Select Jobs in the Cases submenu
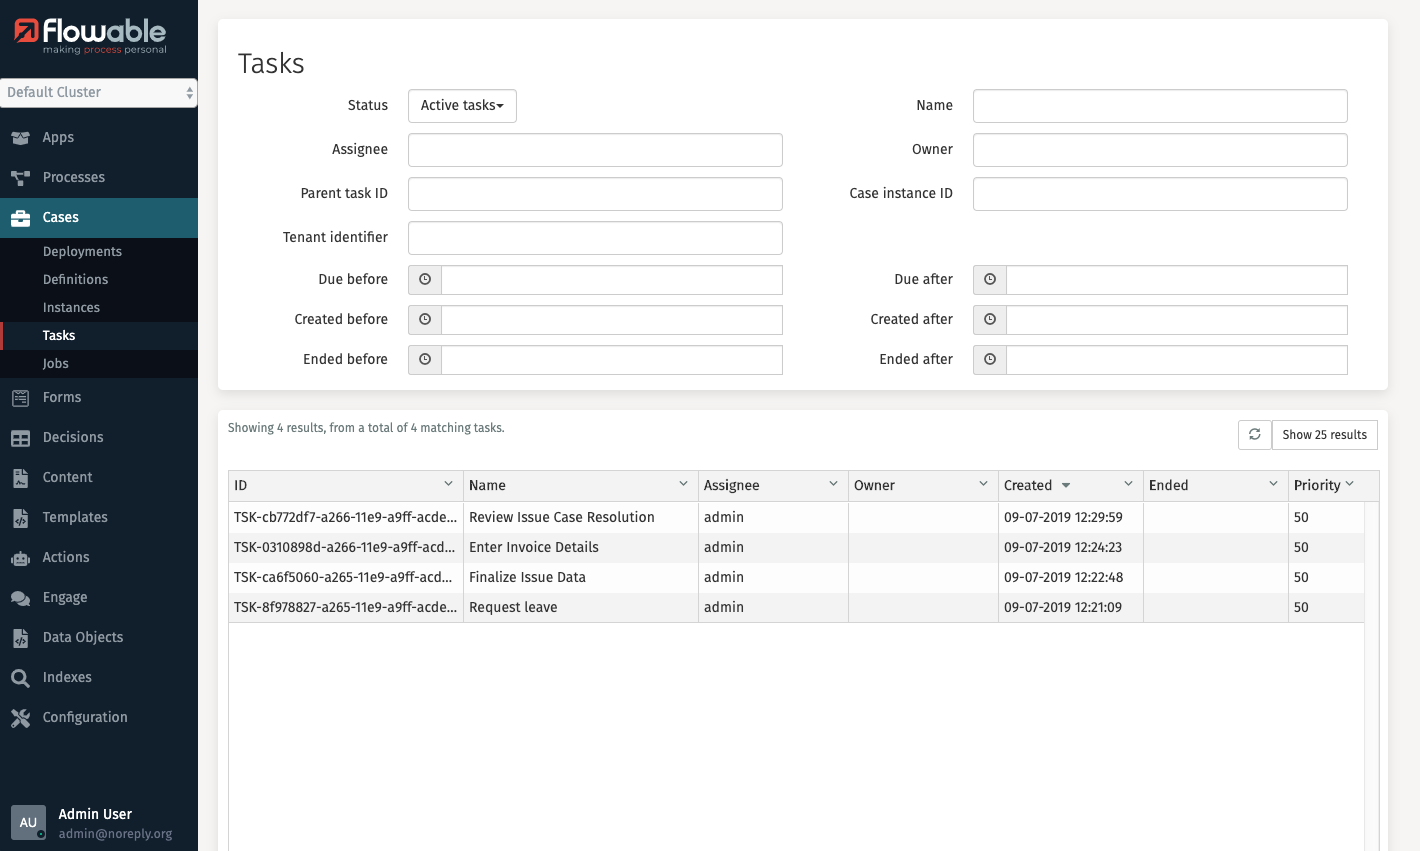 click(56, 364)
